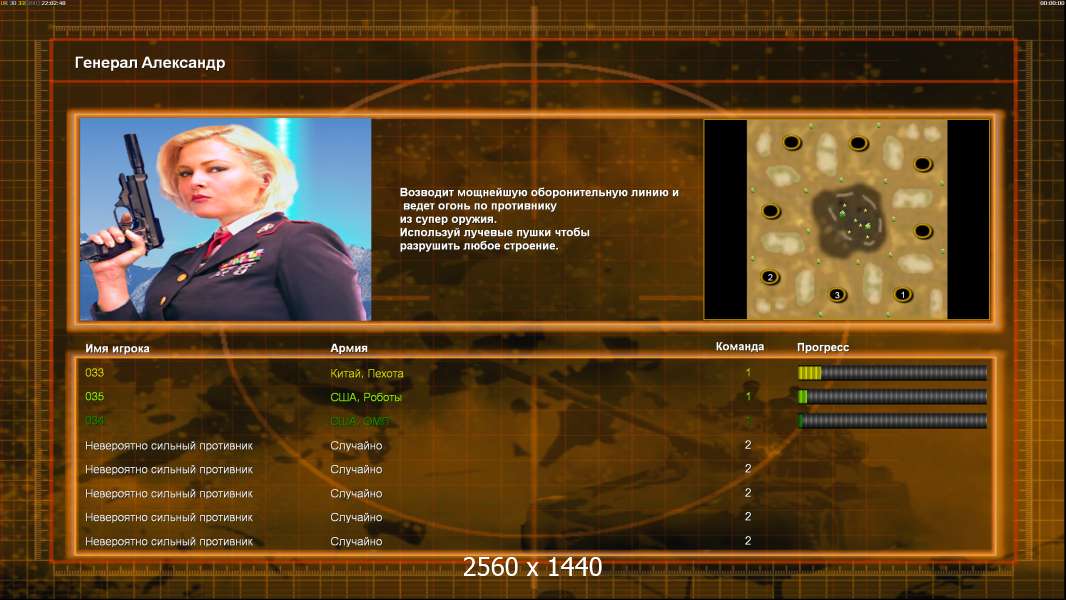Click player 034's loading progress bar

(x=892, y=421)
